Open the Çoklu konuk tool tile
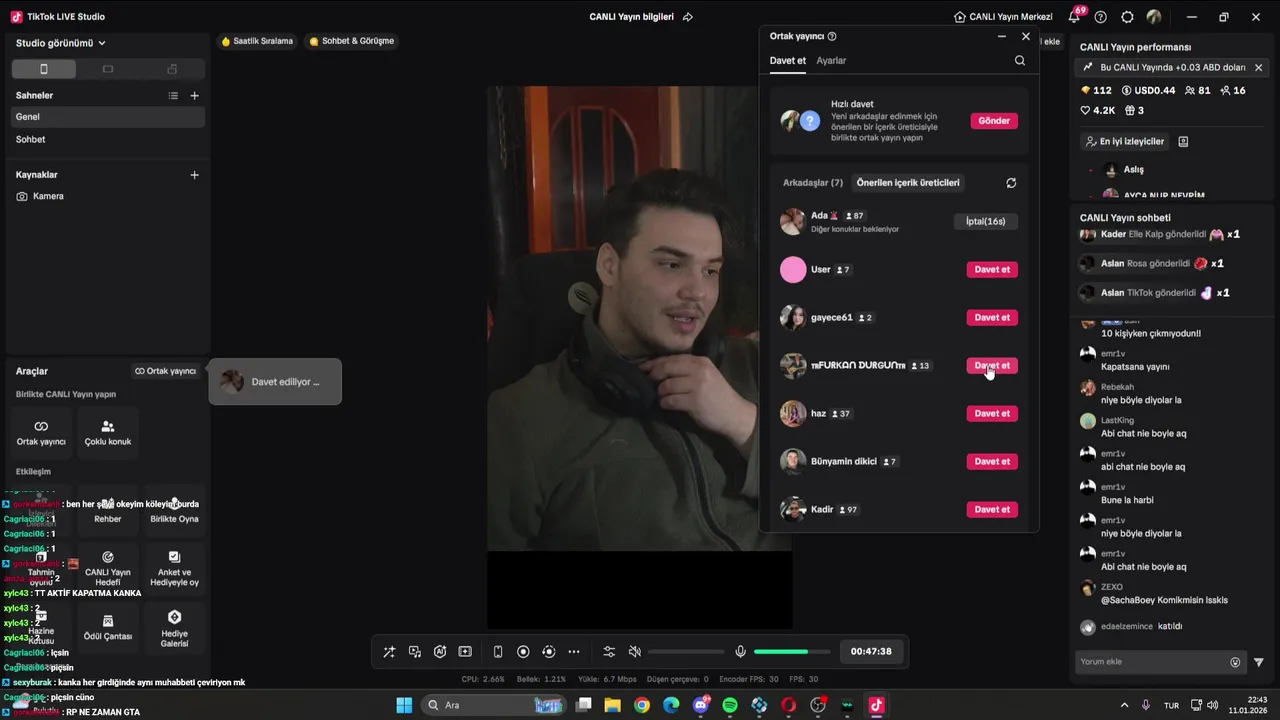 tap(108, 432)
